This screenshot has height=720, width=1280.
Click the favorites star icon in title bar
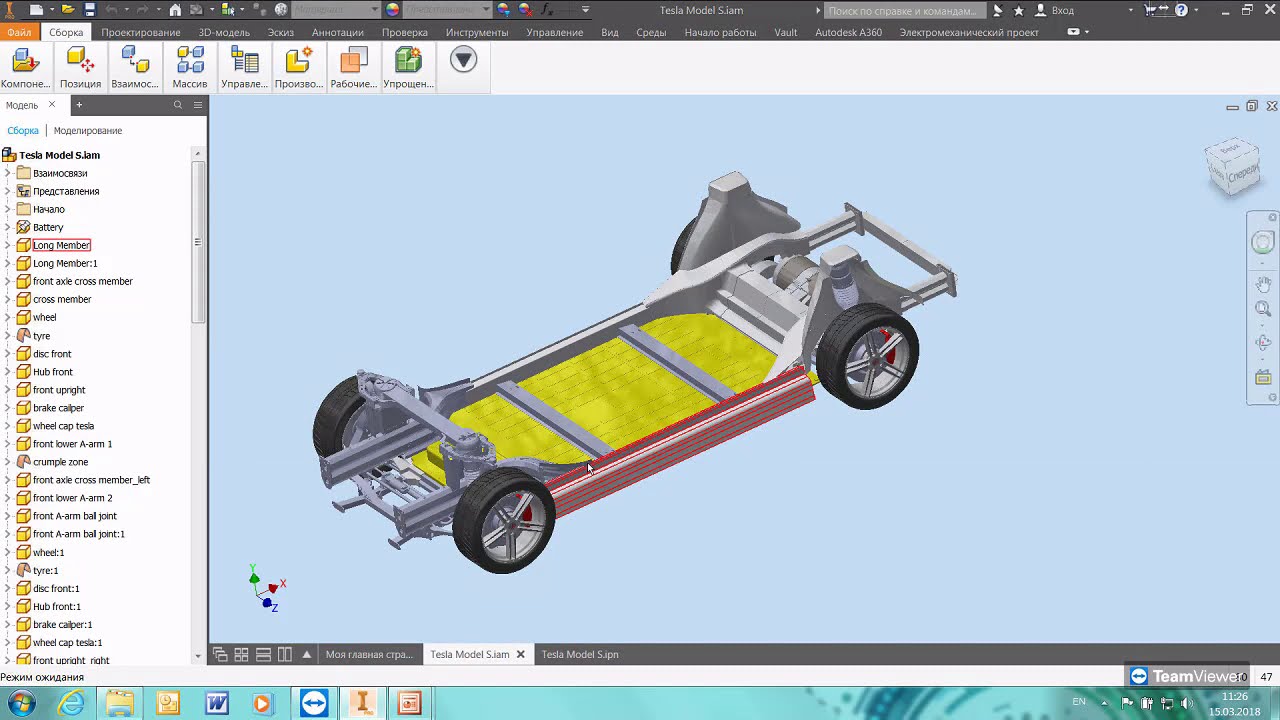click(1018, 10)
